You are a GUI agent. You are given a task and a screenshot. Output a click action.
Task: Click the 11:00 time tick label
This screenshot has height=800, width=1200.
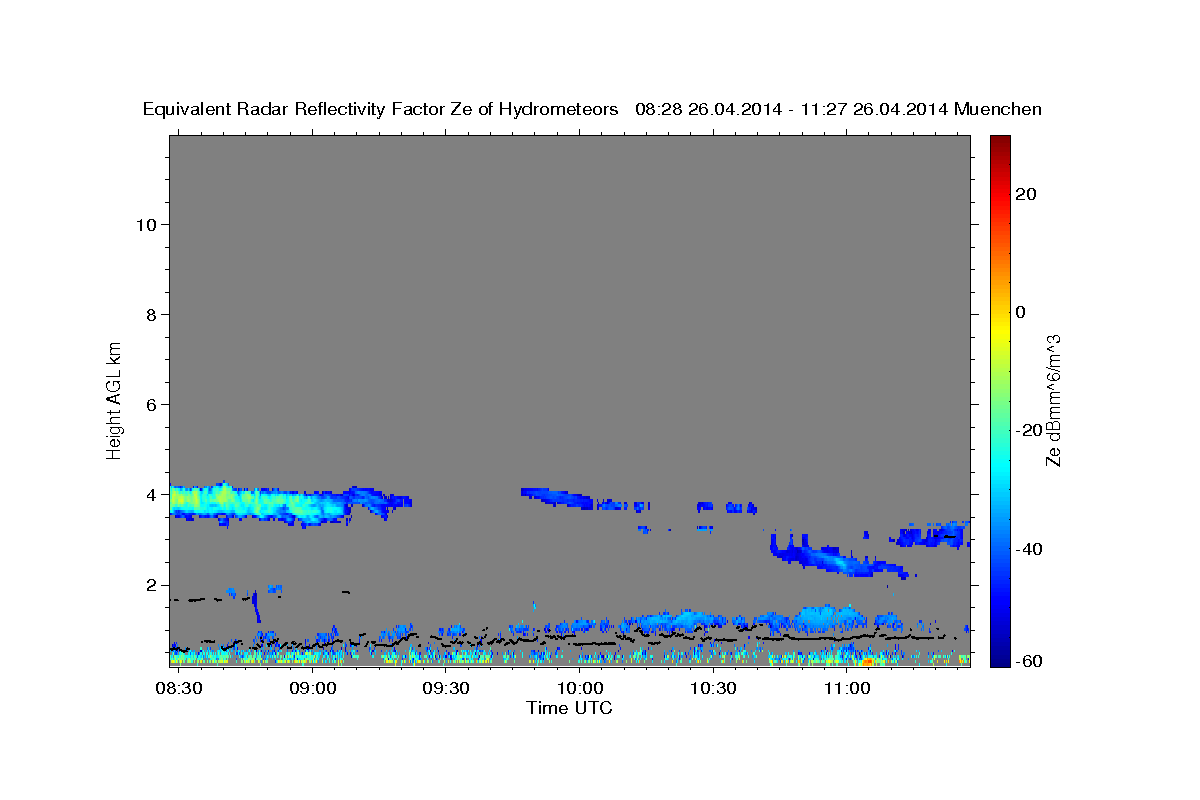coord(846,690)
